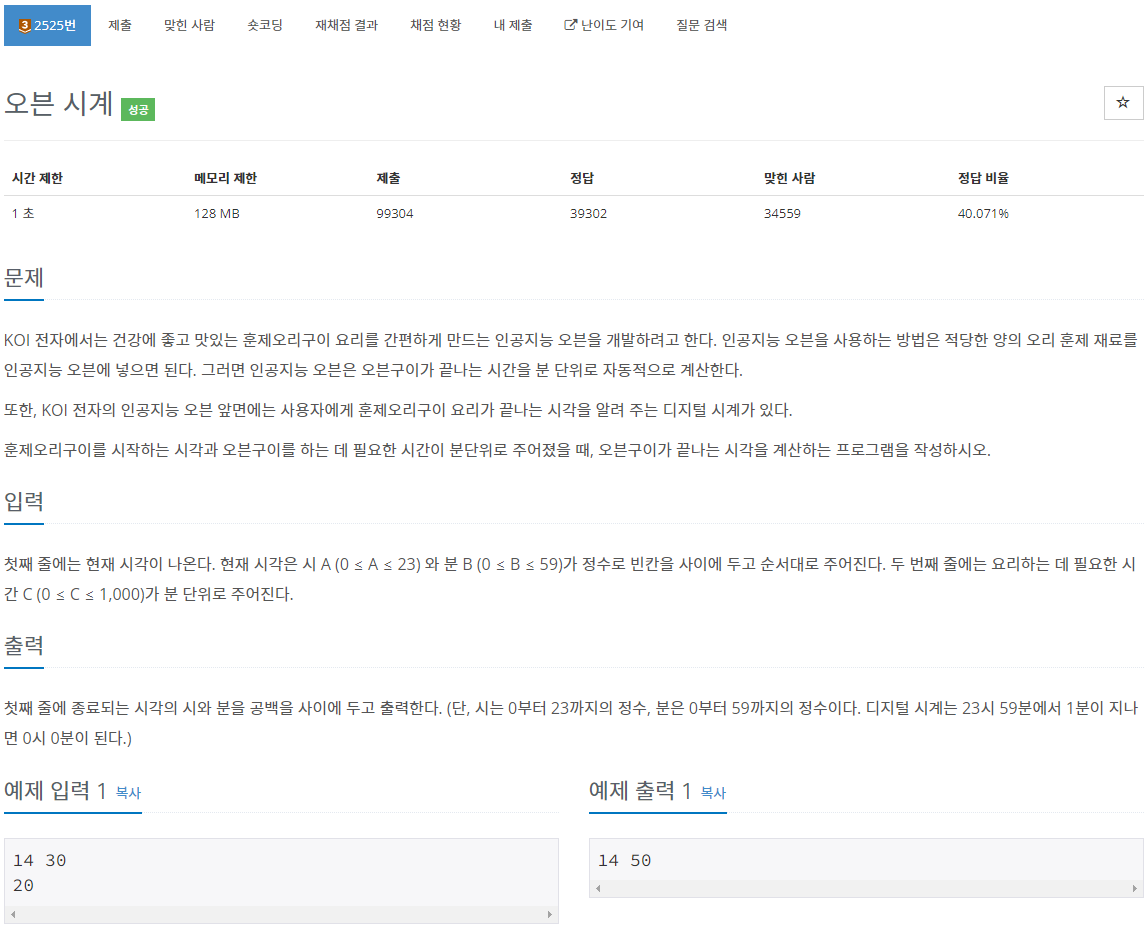
Task: Click the 출력 section heading
Action: (x=24, y=646)
